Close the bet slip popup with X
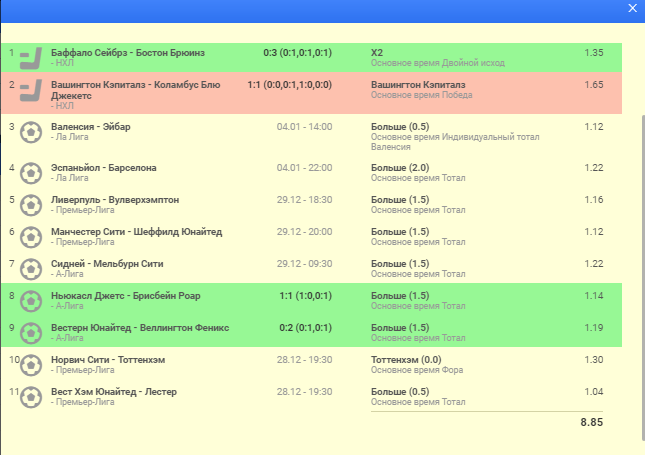The height and width of the screenshot is (455, 645). coord(631,8)
